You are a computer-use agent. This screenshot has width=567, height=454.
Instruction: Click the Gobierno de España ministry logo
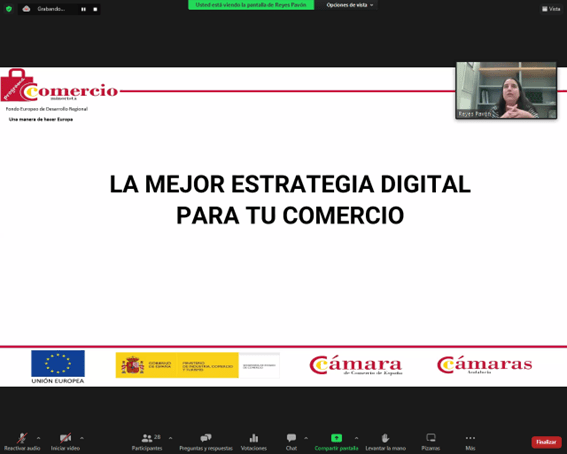click(197, 365)
